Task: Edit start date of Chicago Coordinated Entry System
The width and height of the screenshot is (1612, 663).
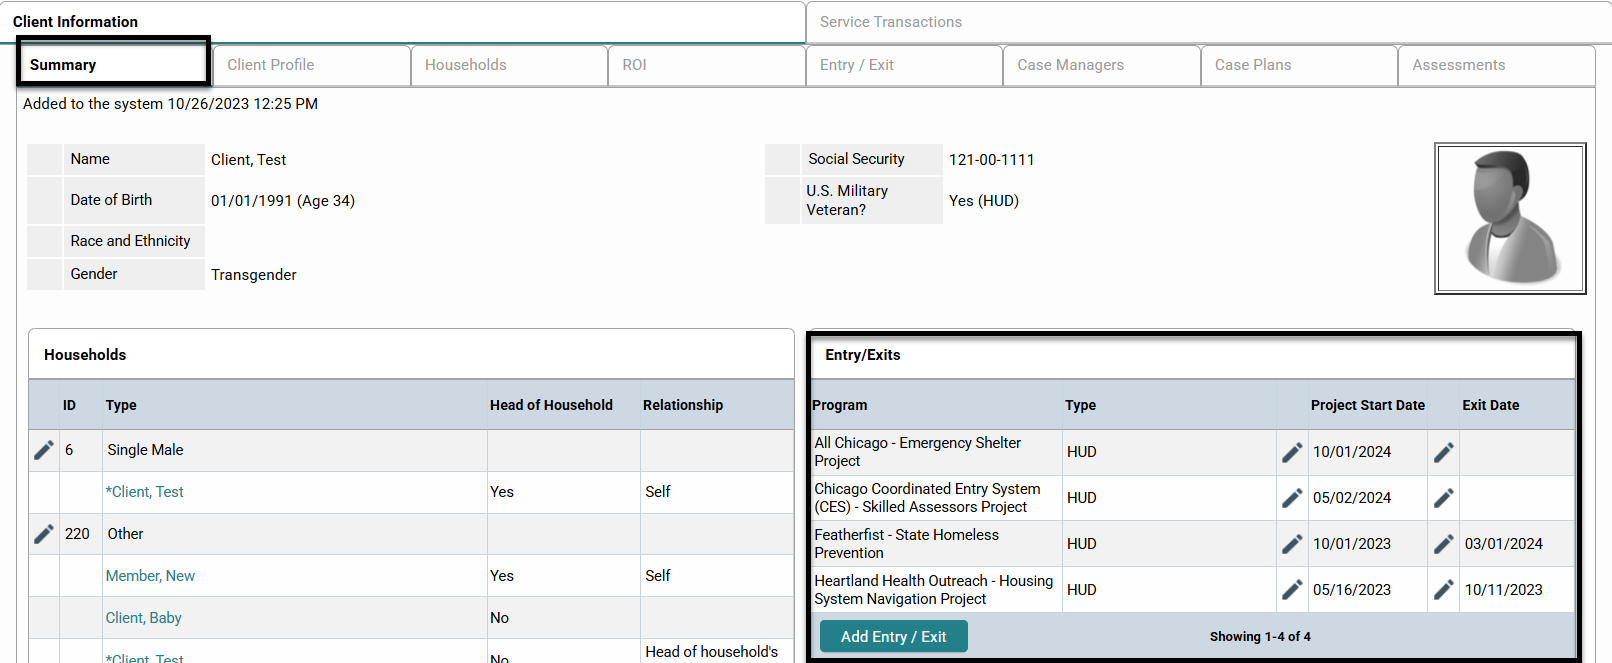Action: coord(1292,498)
